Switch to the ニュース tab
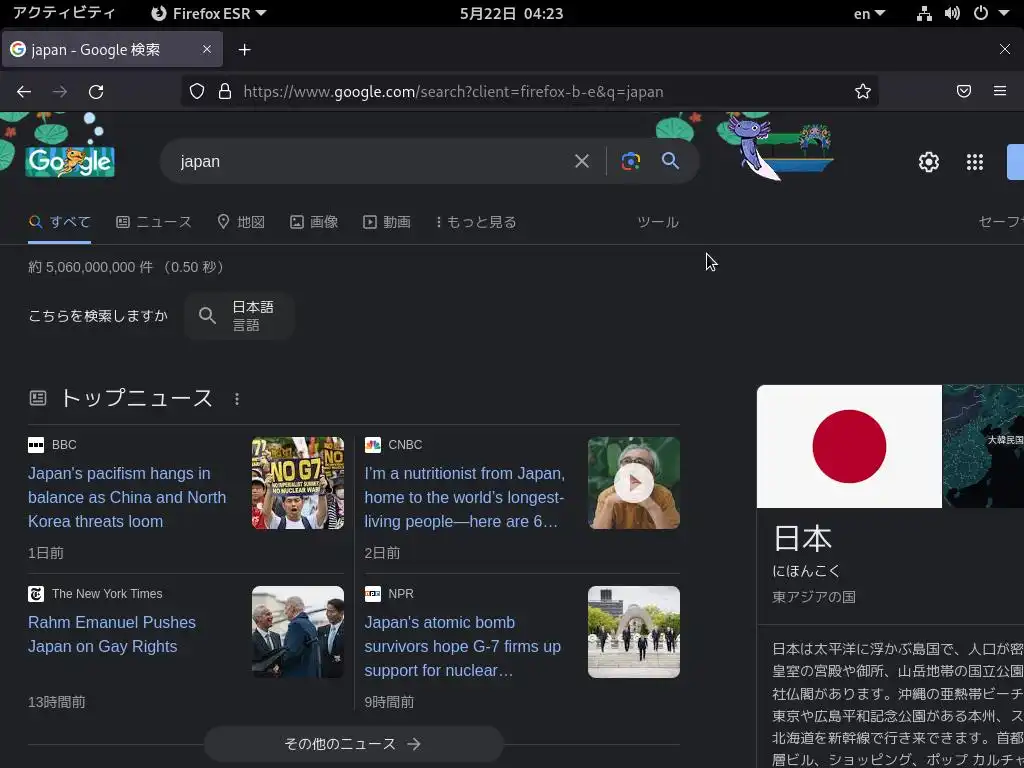Viewport: 1024px width, 768px height. point(154,222)
